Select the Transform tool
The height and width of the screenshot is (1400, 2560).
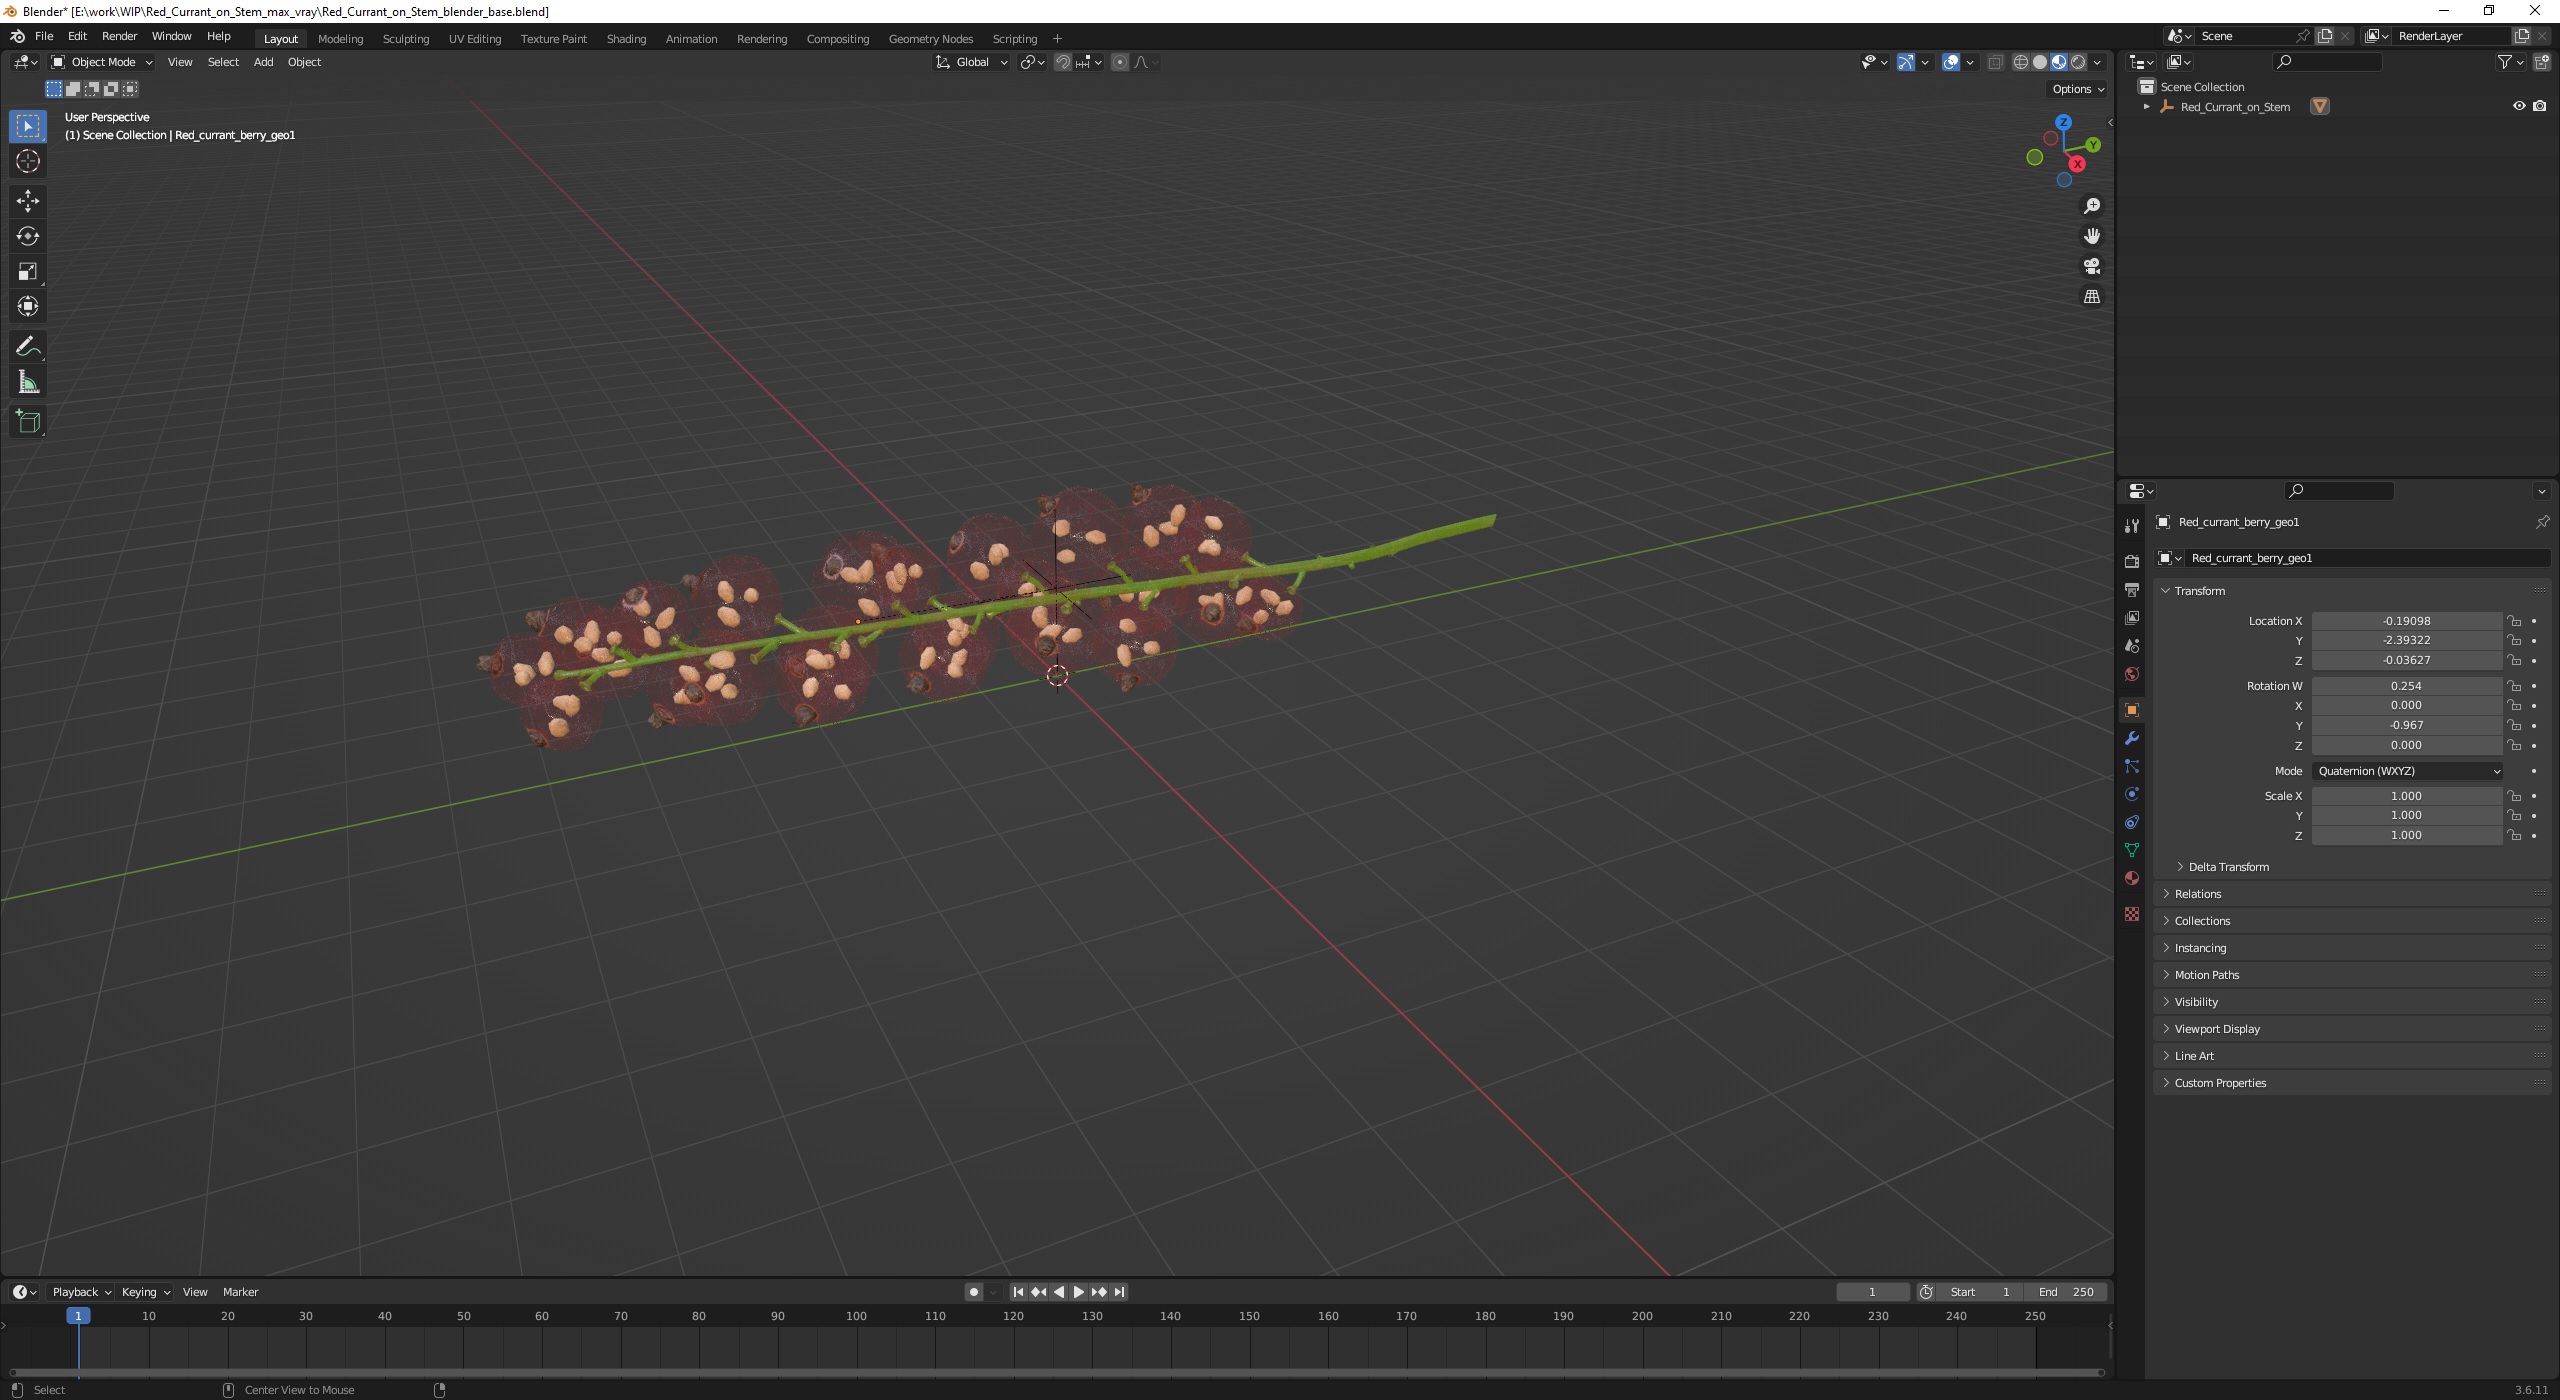(28, 306)
